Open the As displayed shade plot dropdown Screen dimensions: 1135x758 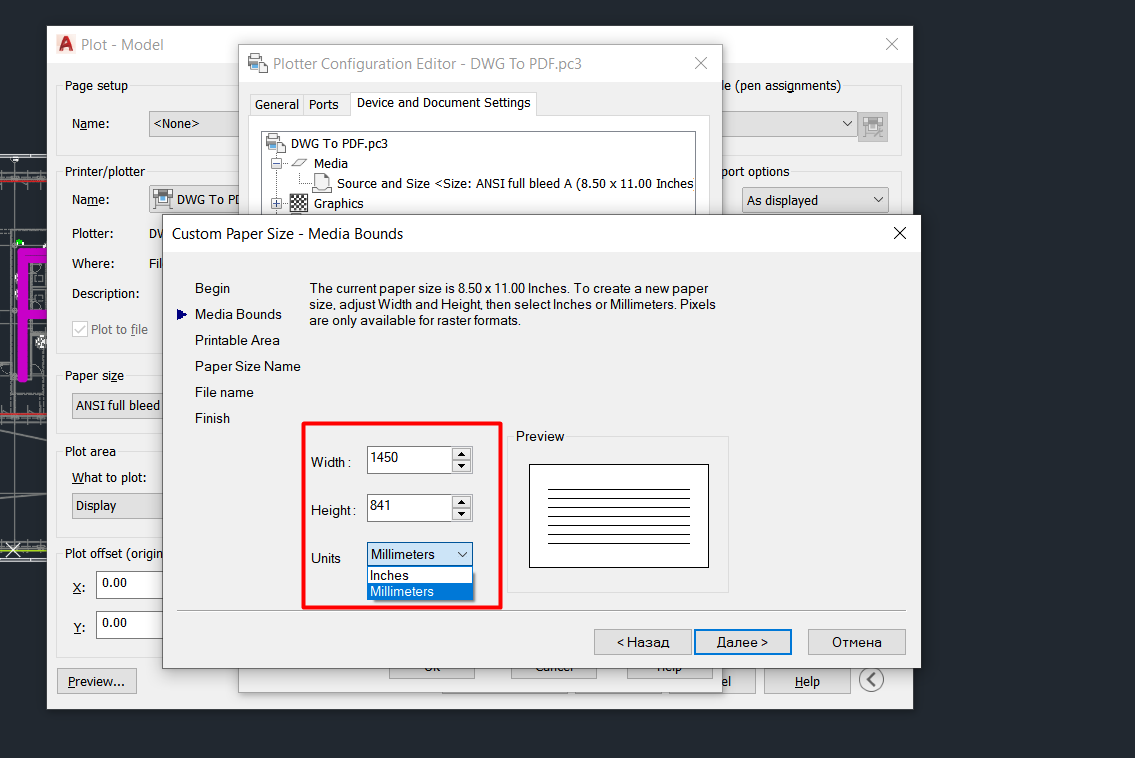tap(816, 201)
